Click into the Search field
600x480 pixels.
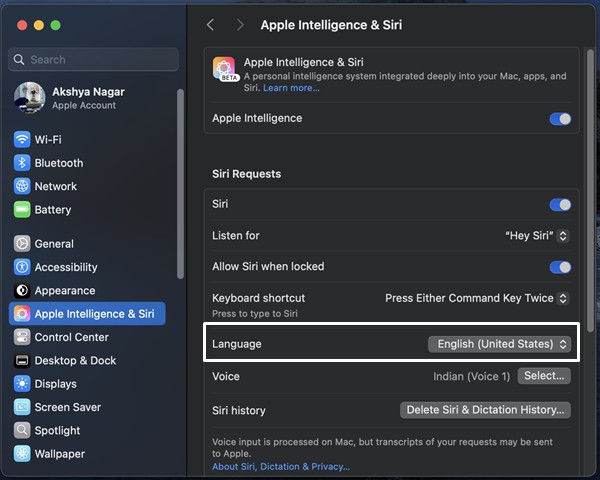click(93, 59)
